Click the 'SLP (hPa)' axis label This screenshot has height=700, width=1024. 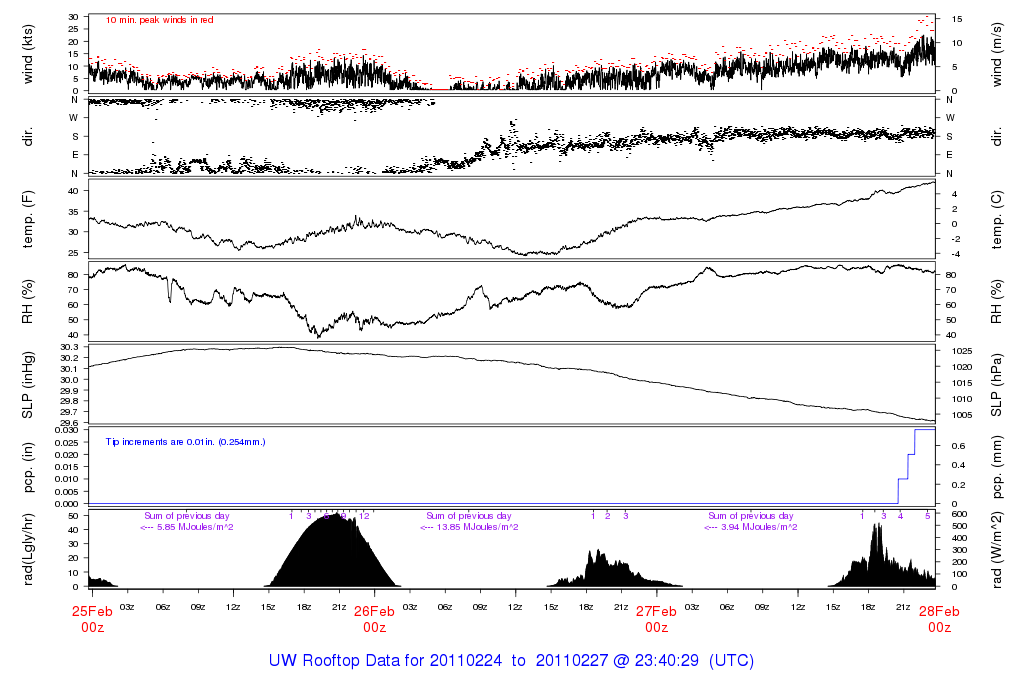coord(997,385)
